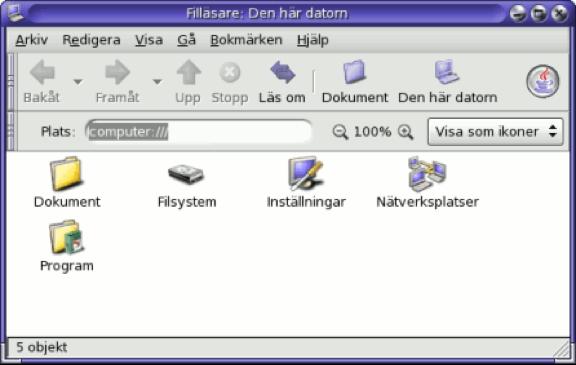Select the yellow Dokument folder icon
576x365 pixels.
pyautogui.click(x=66, y=173)
